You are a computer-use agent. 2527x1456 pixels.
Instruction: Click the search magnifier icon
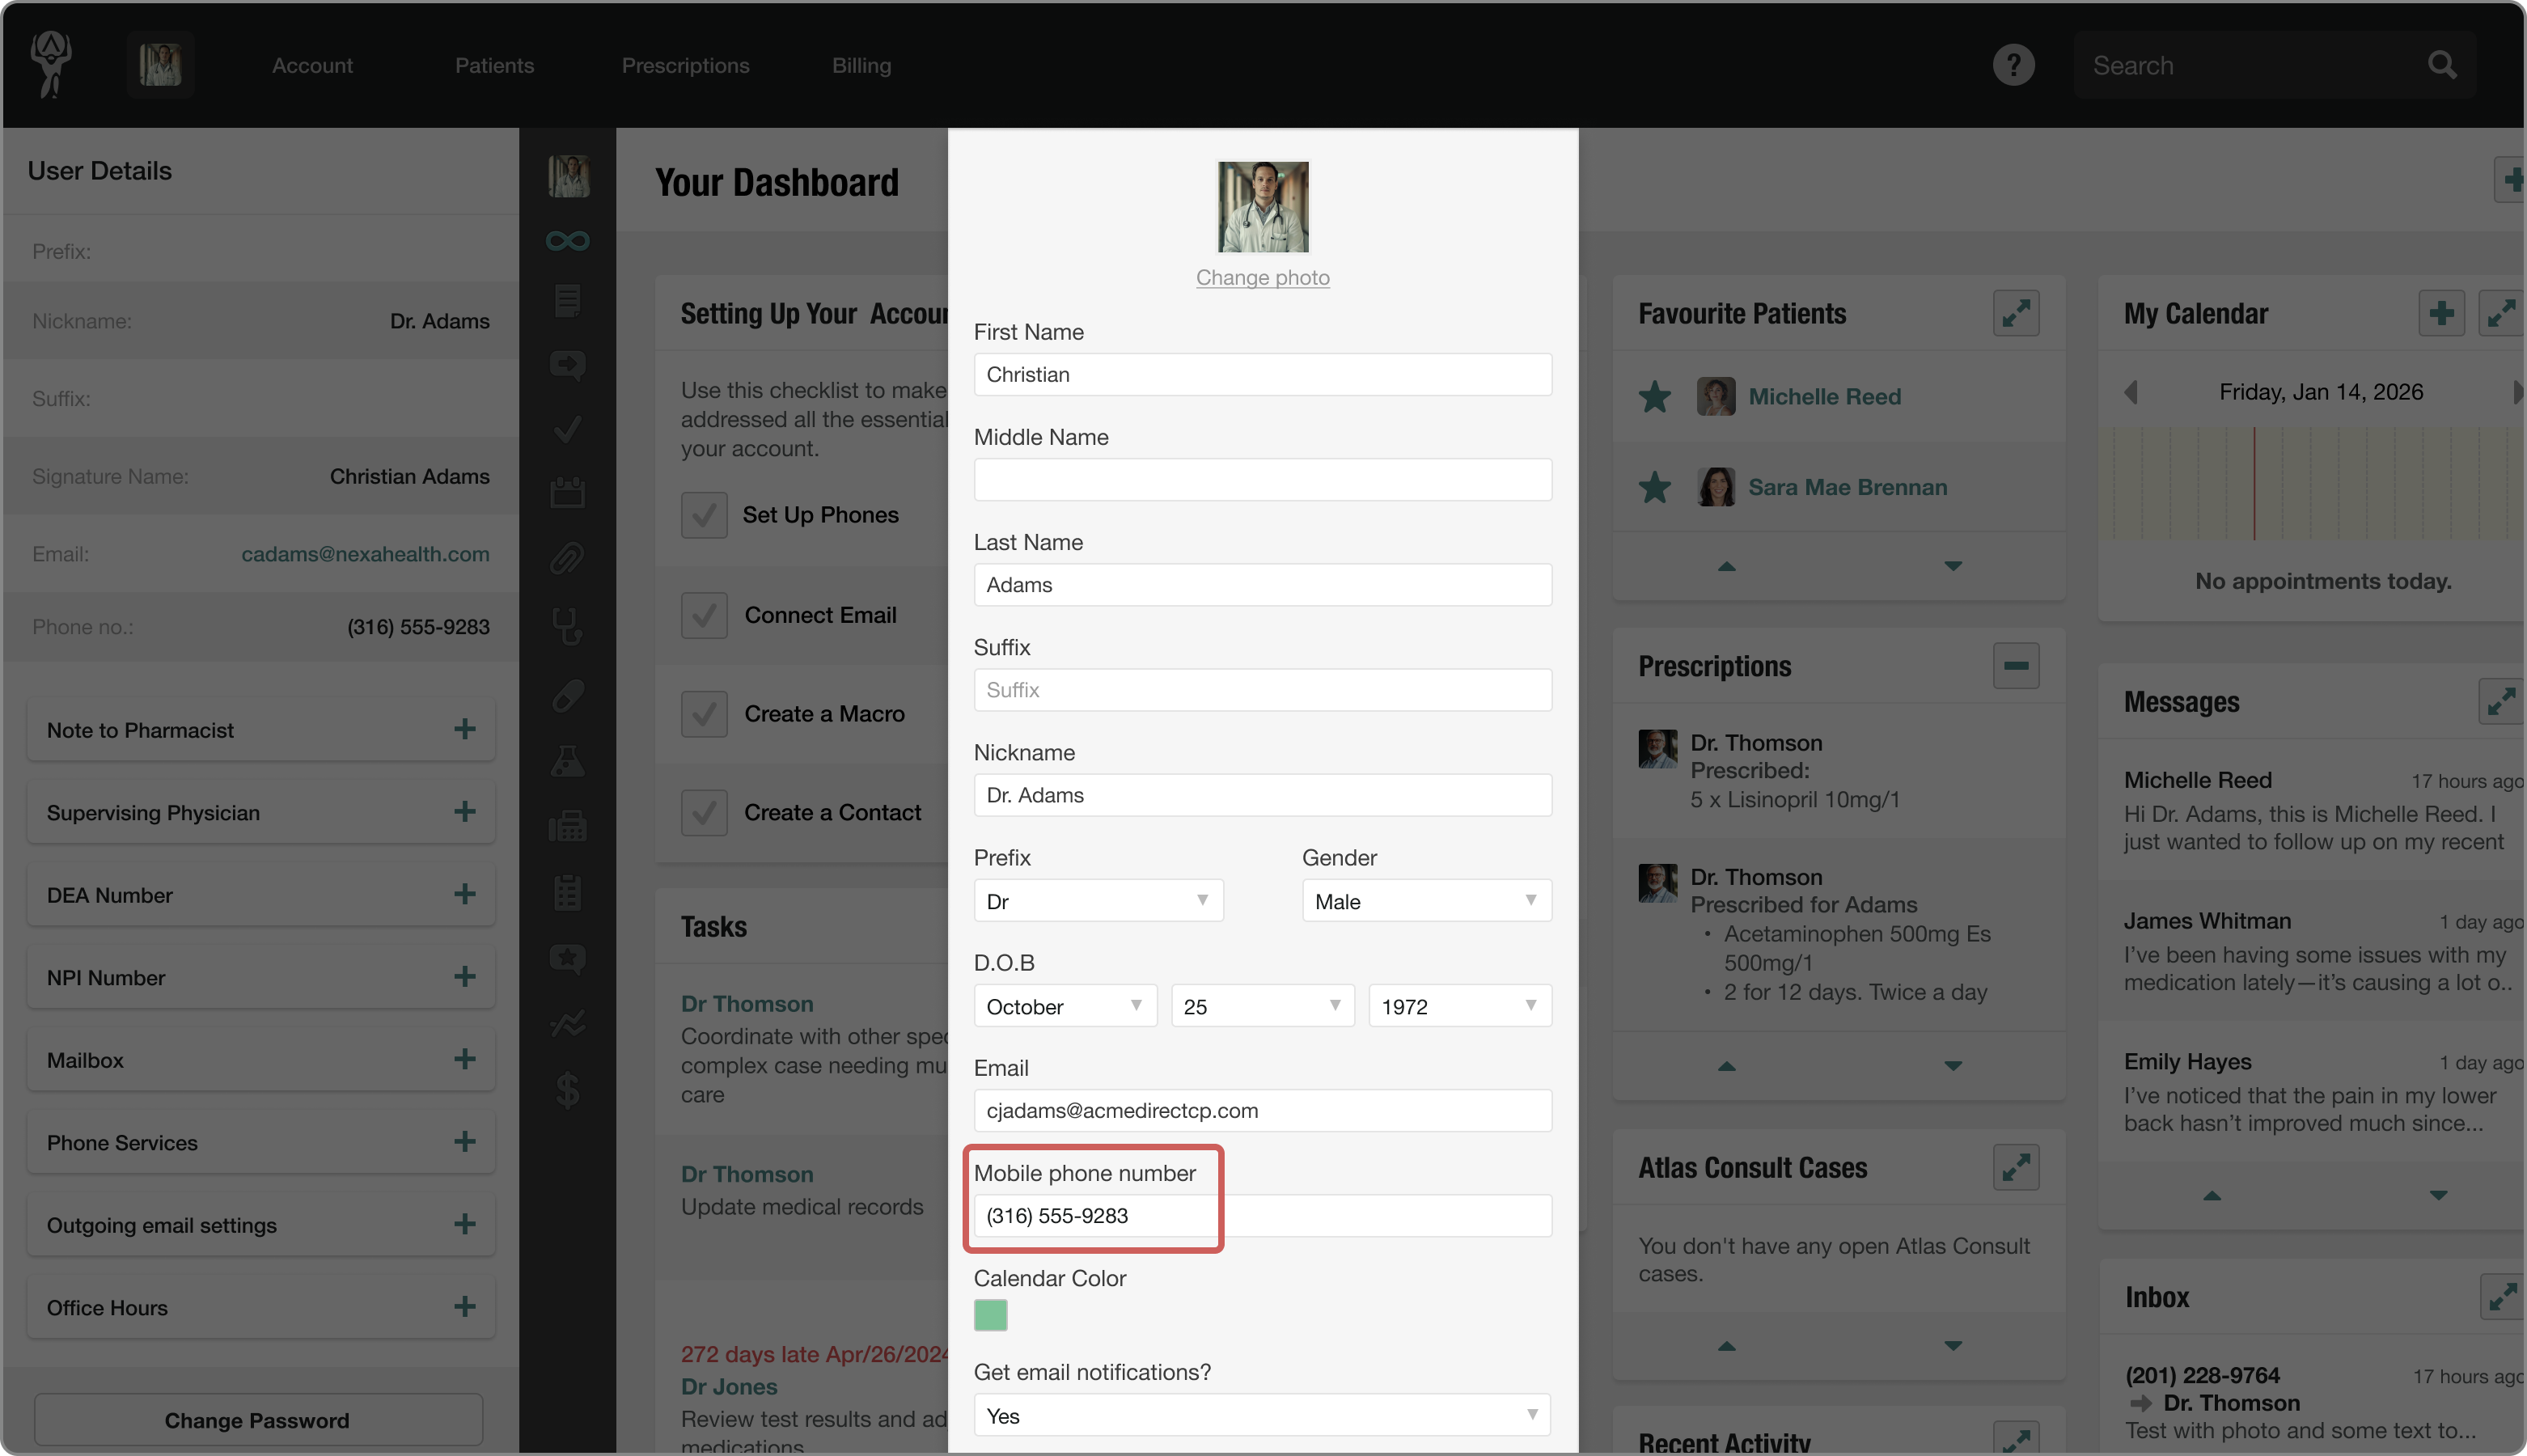tap(2442, 65)
